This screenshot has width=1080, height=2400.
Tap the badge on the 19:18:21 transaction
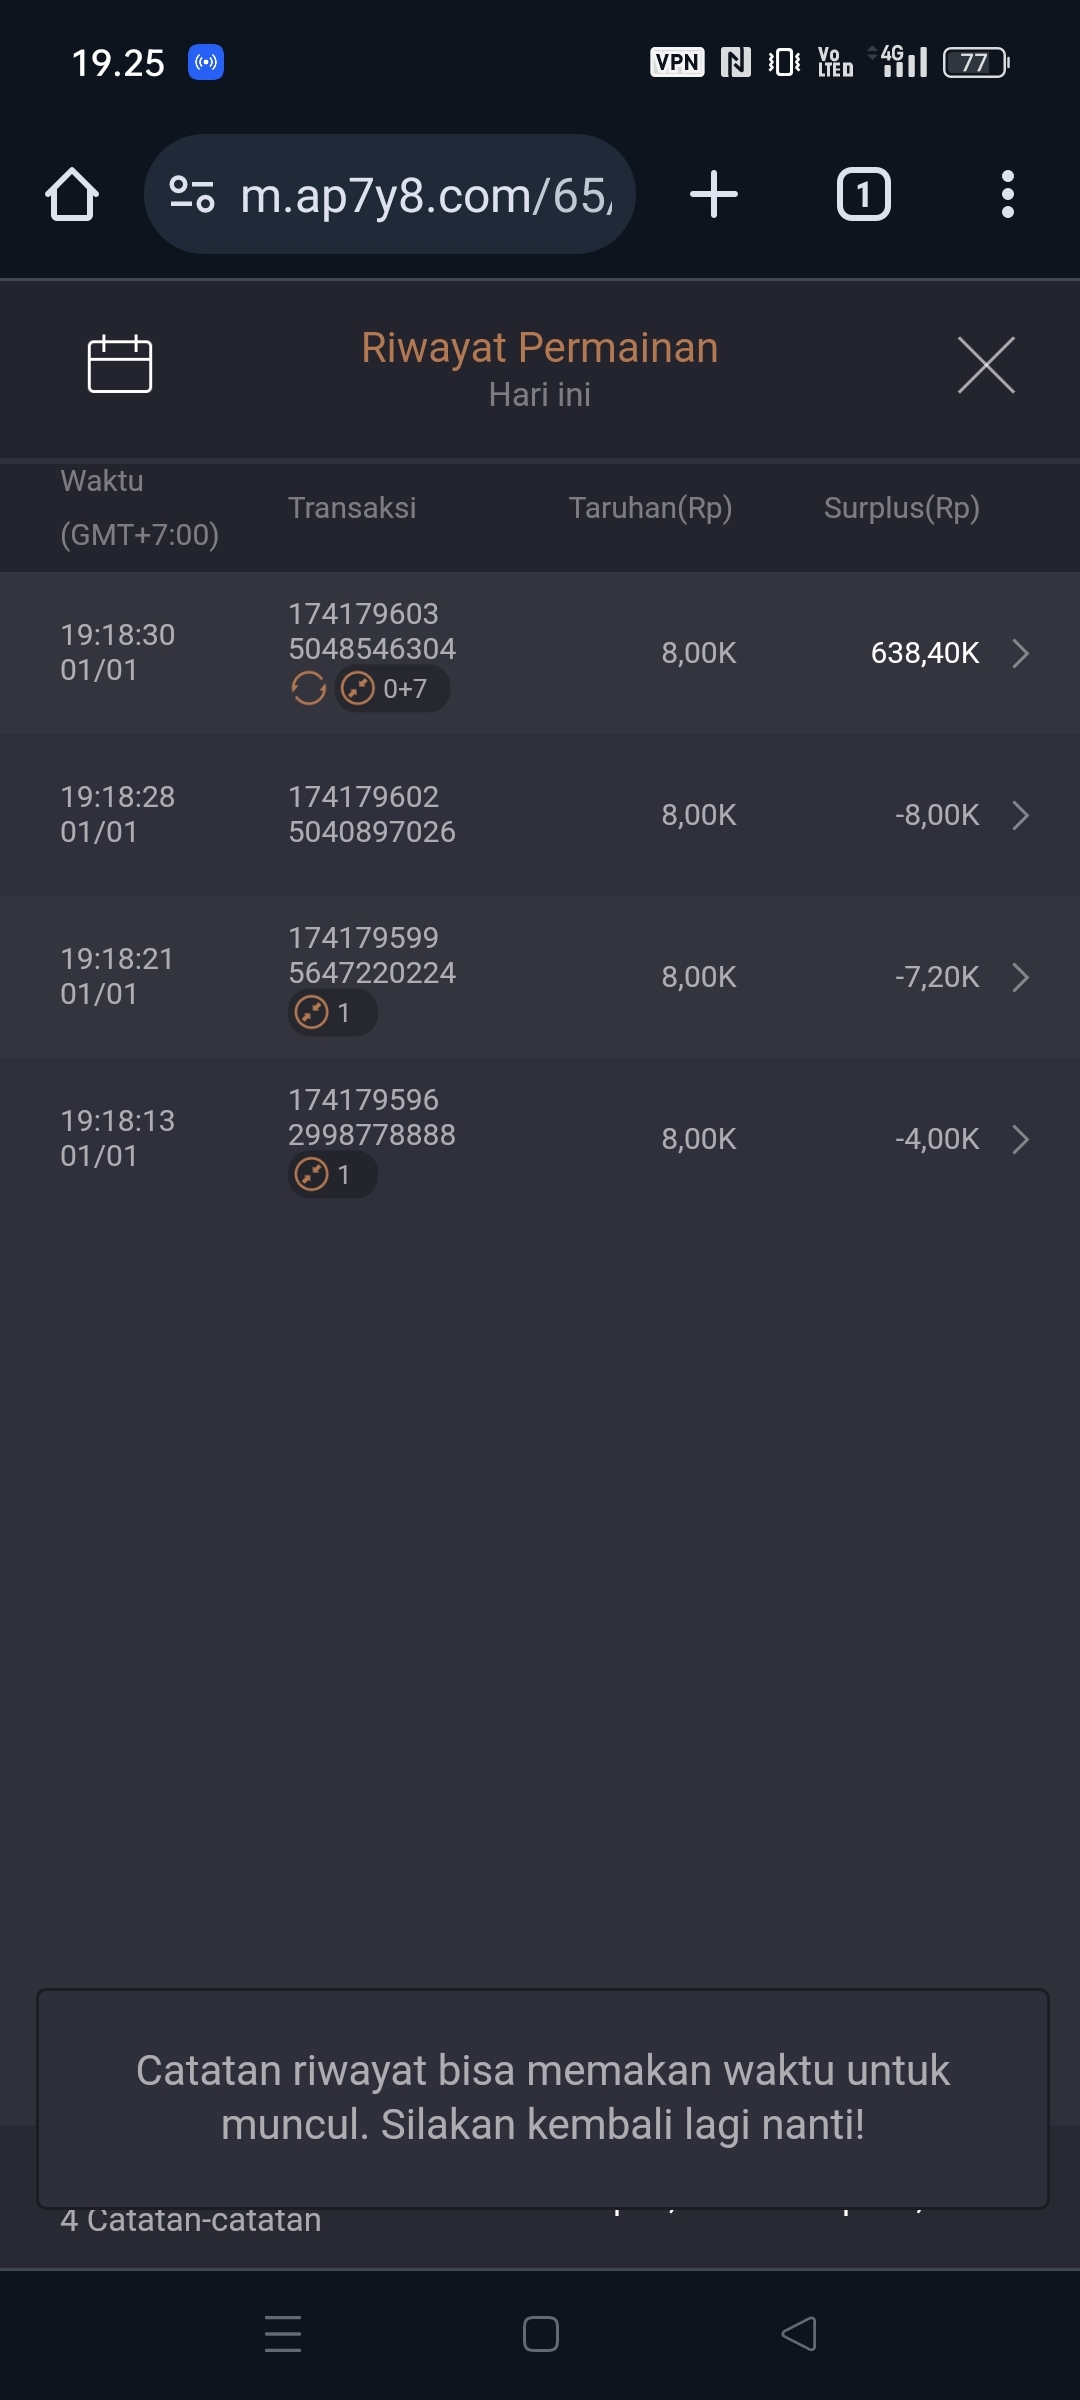point(332,1013)
